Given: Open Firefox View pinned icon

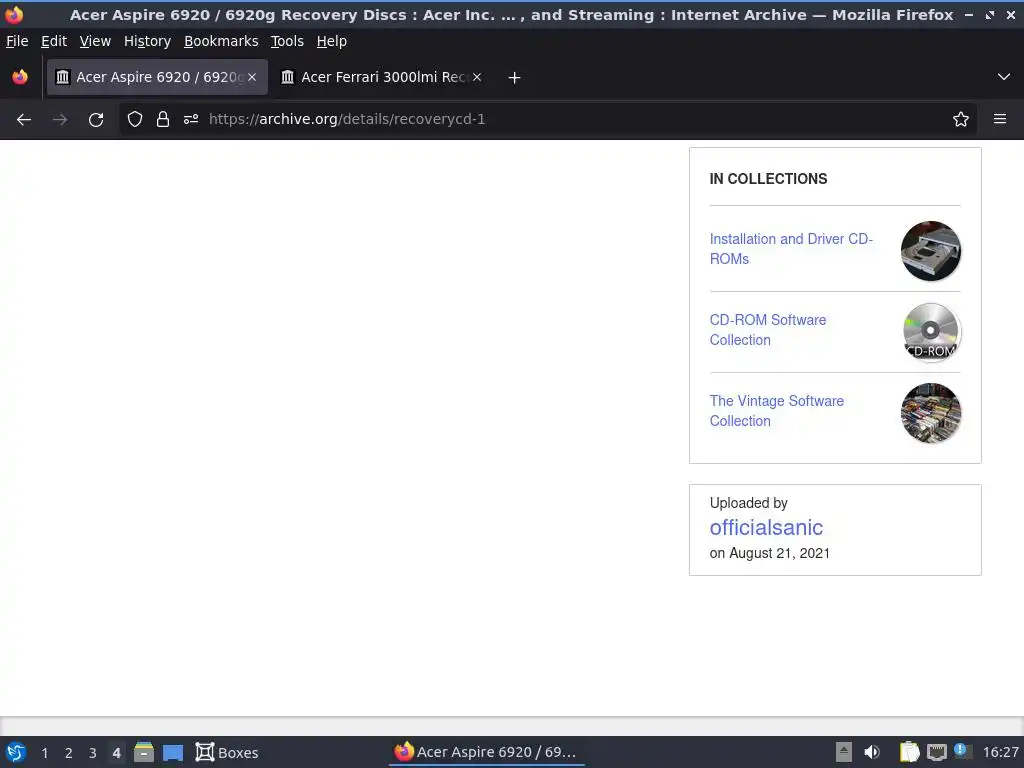Looking at the screenshot, I should (20, 77).
